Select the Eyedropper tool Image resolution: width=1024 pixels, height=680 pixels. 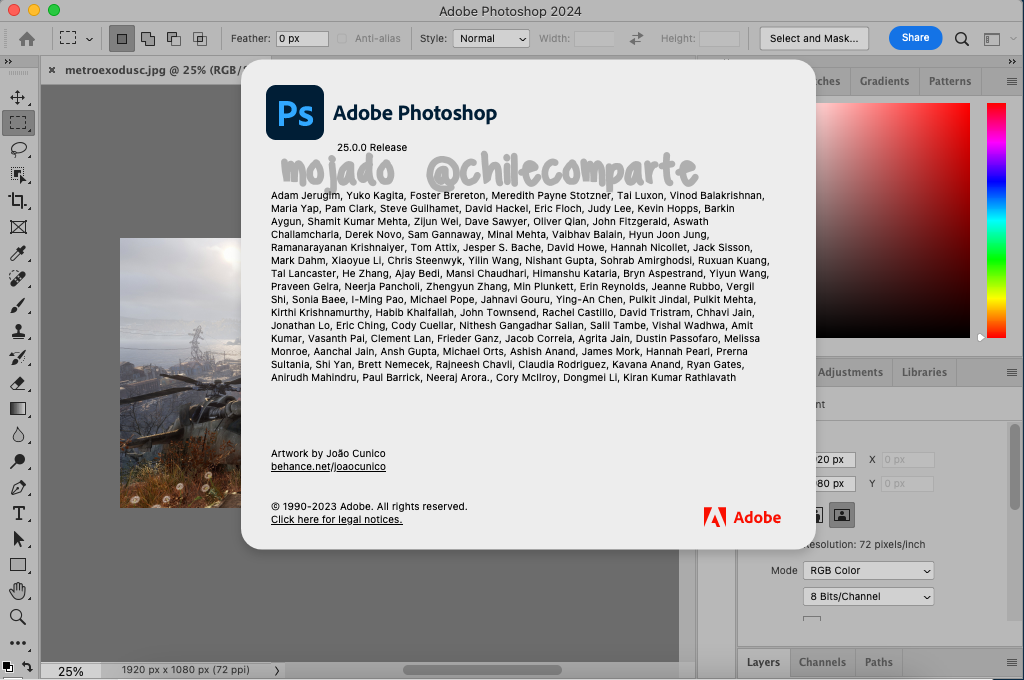pos(18,253)
